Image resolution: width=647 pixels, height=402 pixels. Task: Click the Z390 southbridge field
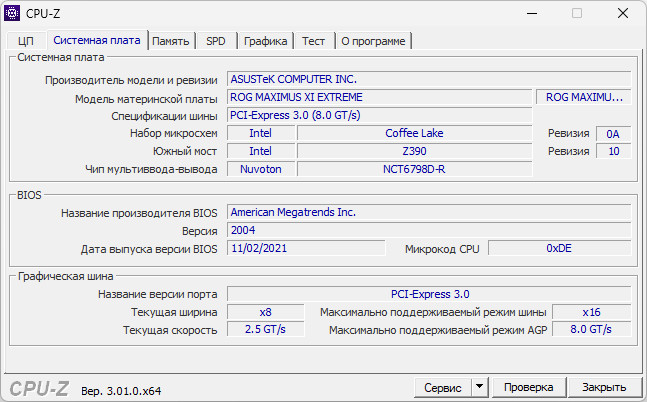click(x=414, y=151)
